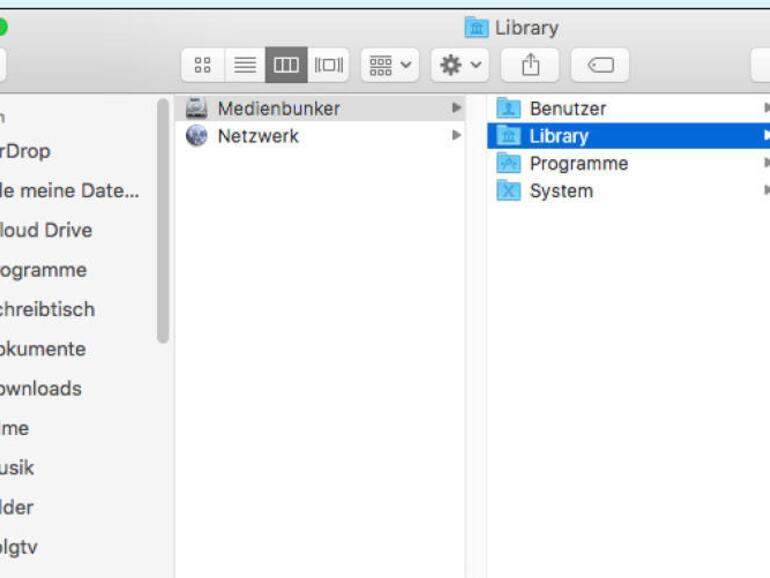The height and width of the screenshot is (578, 770).
Task: Select the Library folder row
Action: [629, 136]
